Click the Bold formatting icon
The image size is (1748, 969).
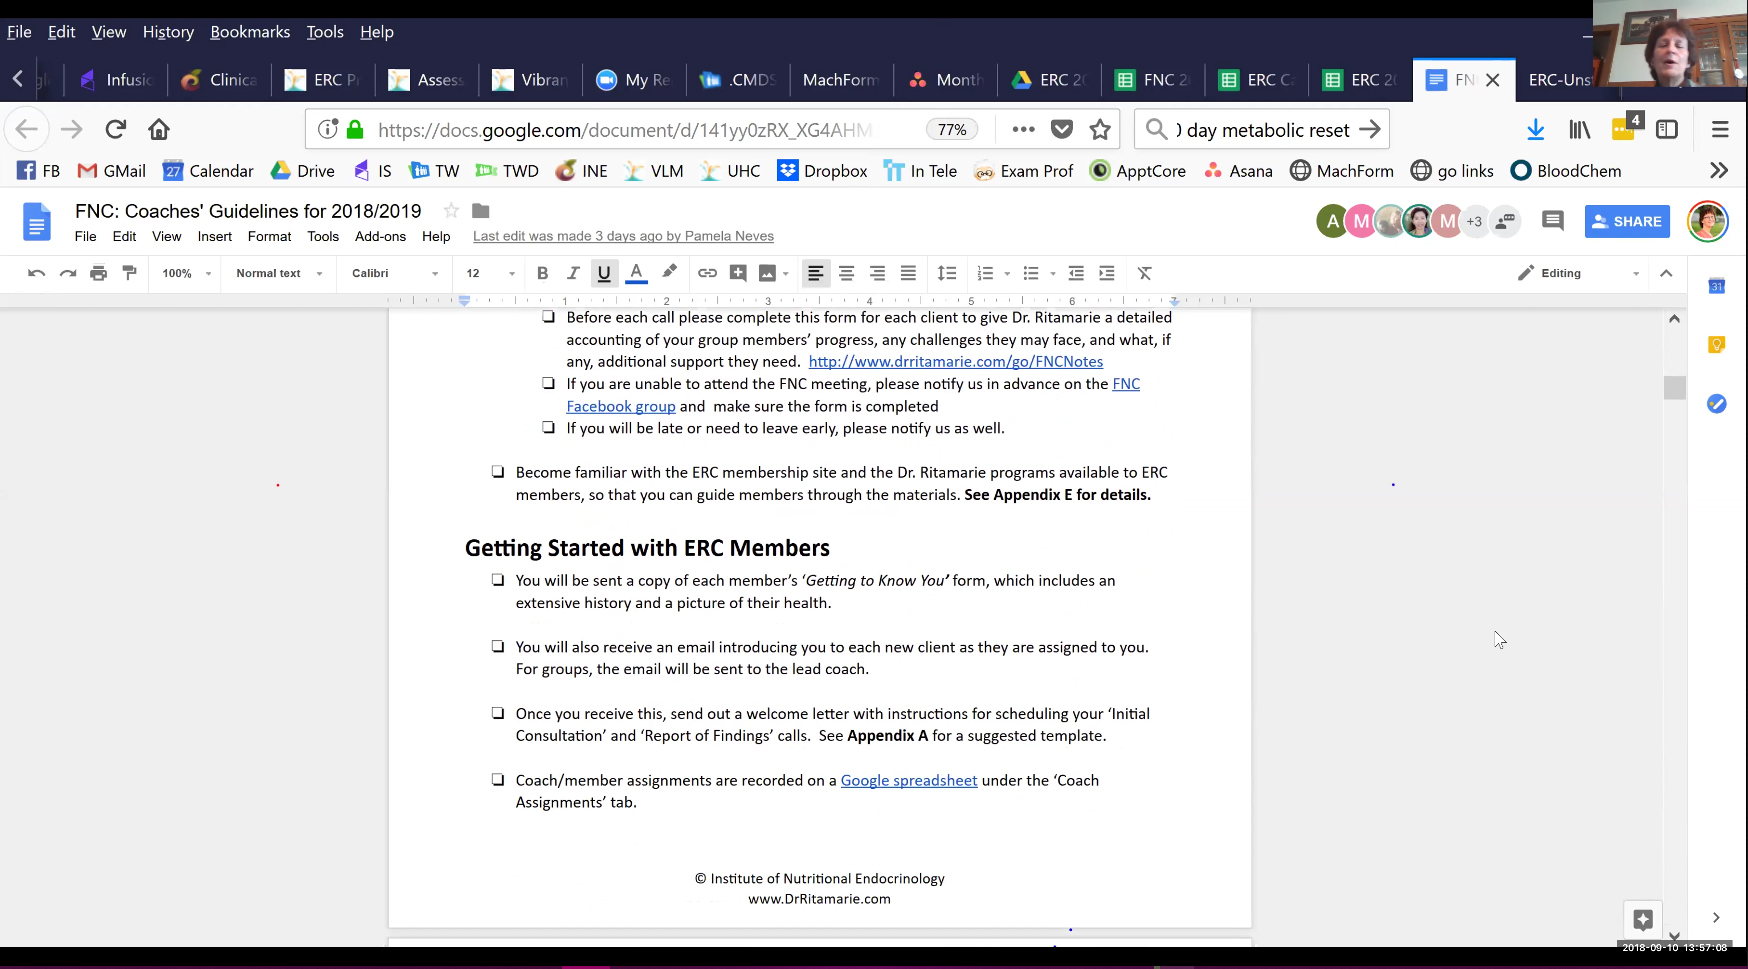(x=542, y=273)
